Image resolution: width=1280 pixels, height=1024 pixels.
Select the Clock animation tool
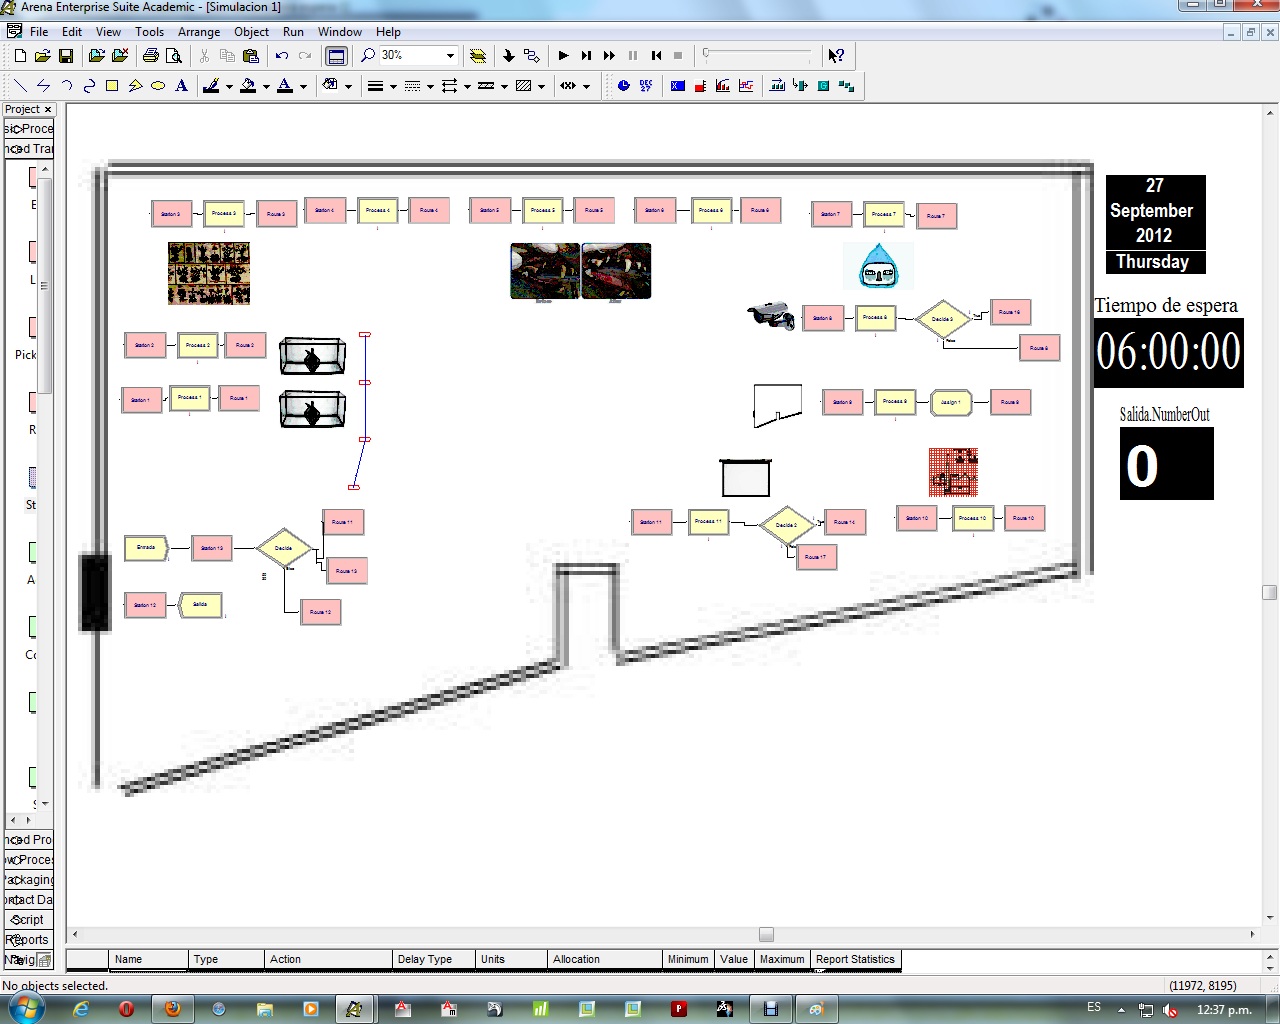(623, 86)
